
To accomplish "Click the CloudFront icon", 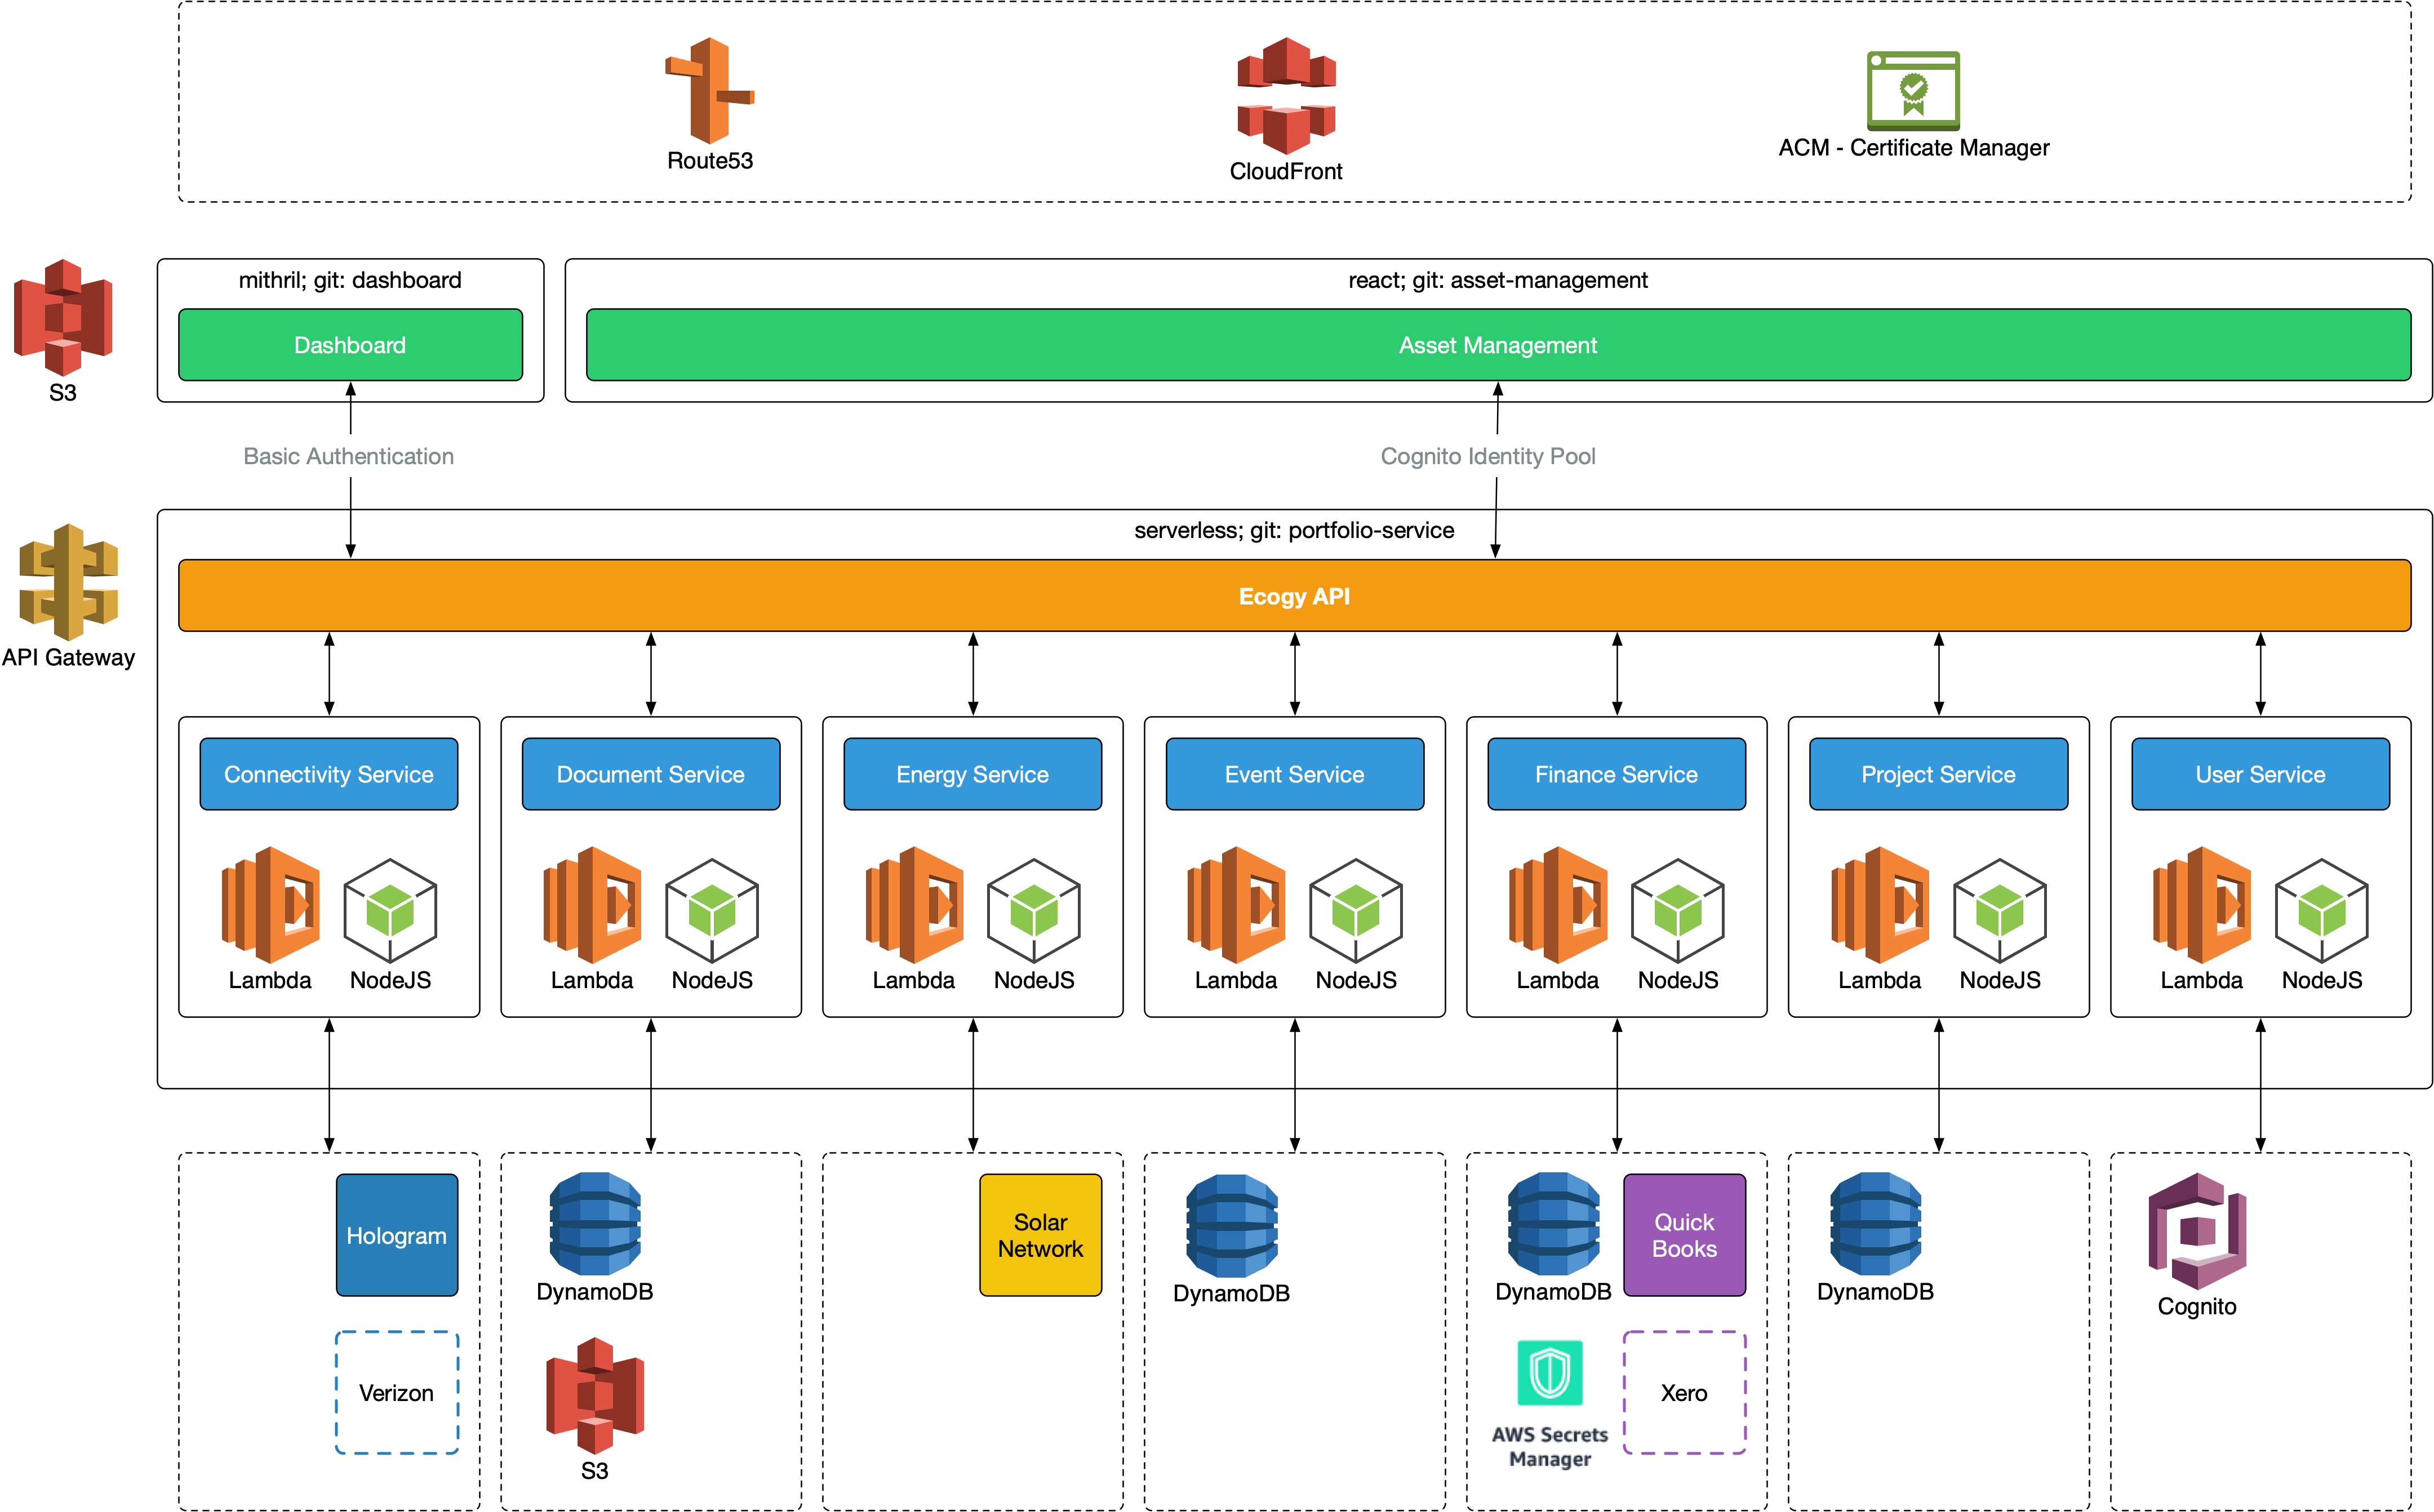I will [x=1286, y=95].
